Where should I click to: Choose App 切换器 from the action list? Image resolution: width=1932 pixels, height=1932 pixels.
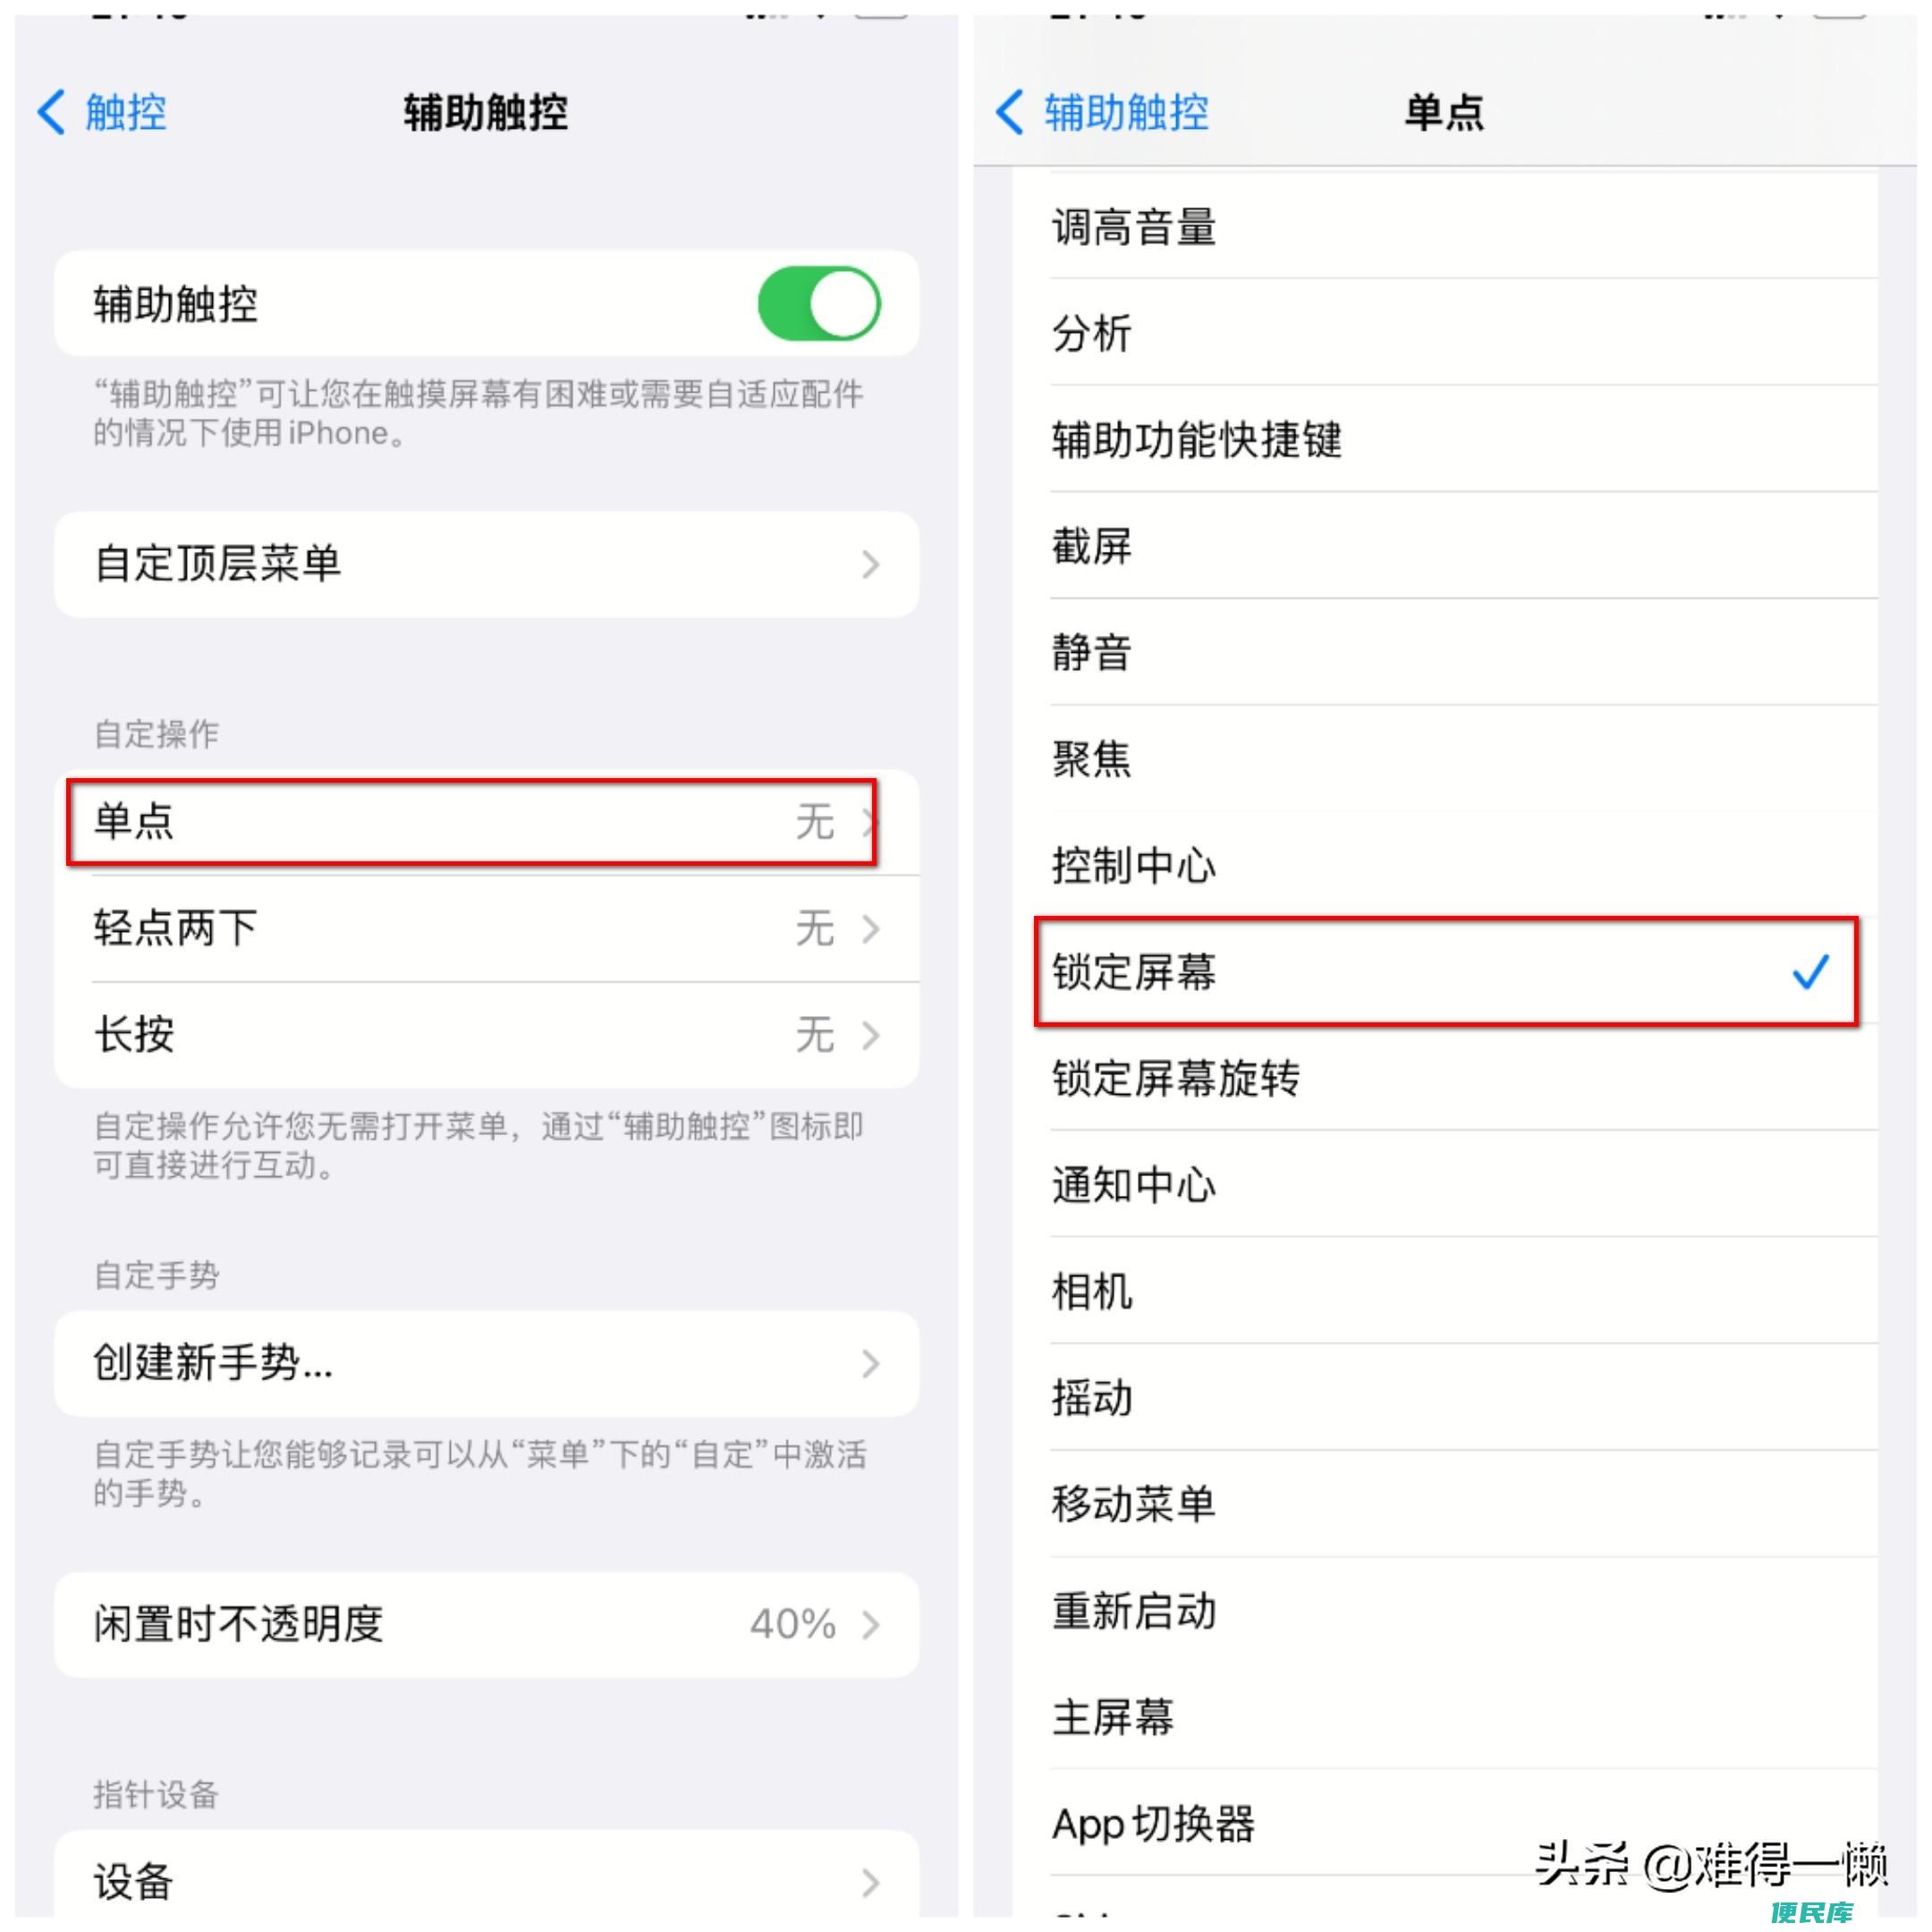[x=1464, y=1823]
